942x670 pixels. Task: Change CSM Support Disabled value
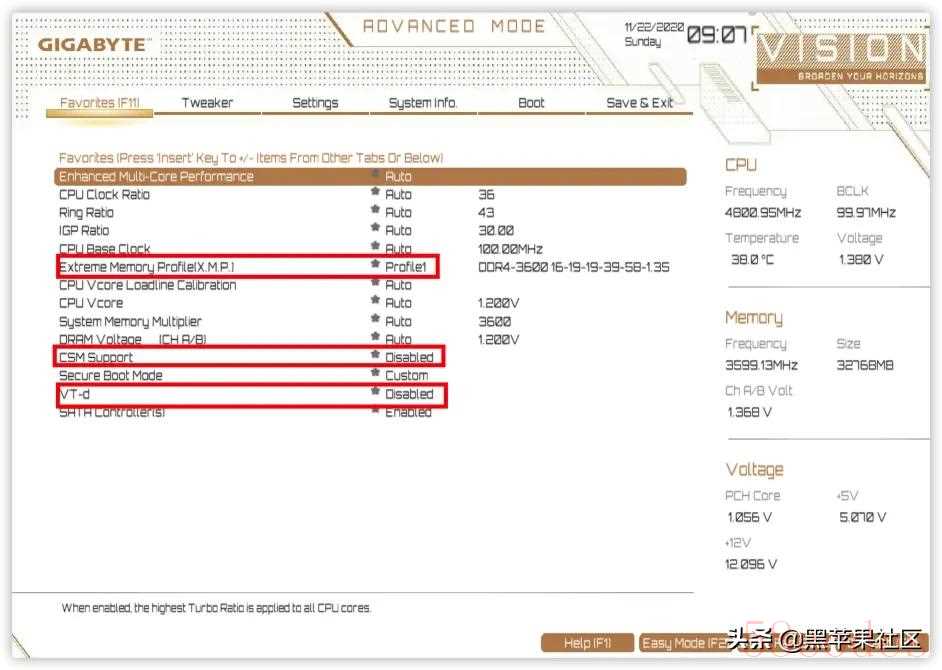point(409,357)
